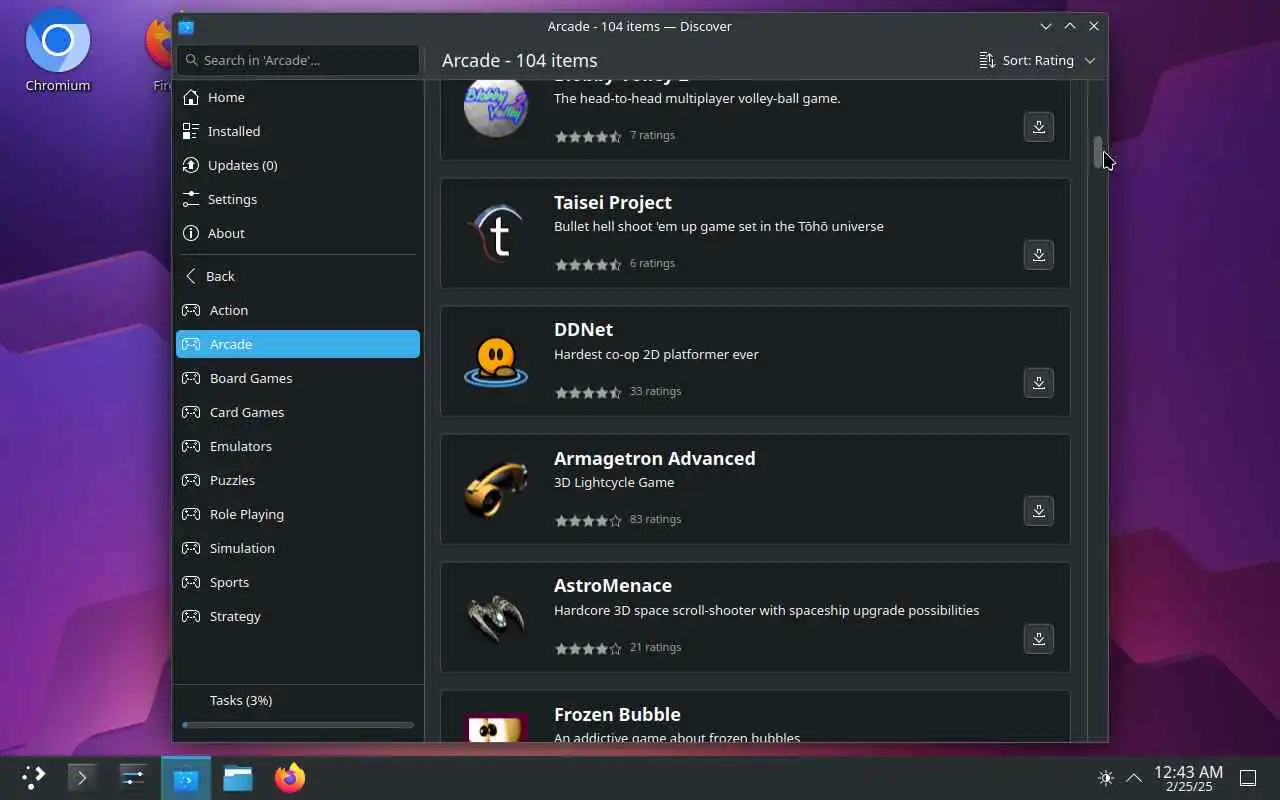
Task: Click the tasks progress bar
Action: coord(298,725)
